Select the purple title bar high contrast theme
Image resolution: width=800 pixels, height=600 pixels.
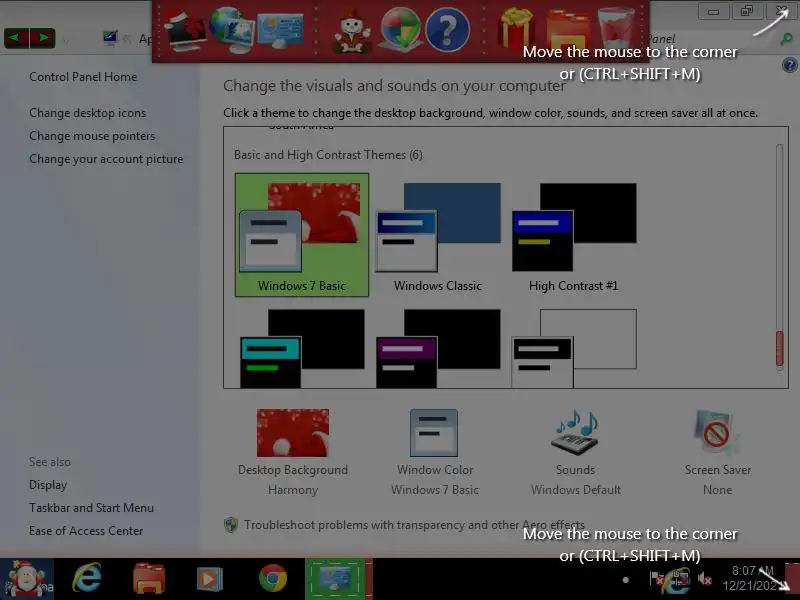pos(438,348)
